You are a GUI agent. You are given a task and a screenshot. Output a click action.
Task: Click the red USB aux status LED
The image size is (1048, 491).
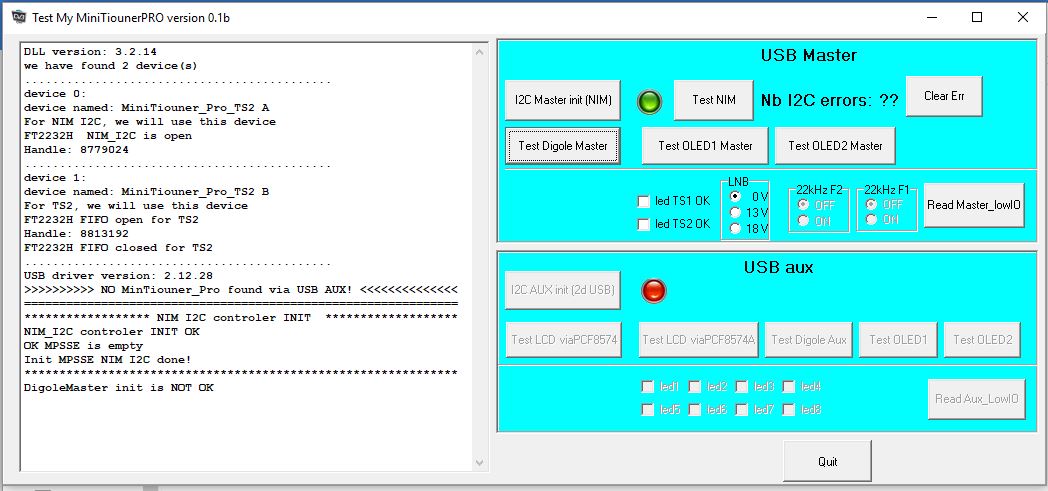(x=653, y=291)
